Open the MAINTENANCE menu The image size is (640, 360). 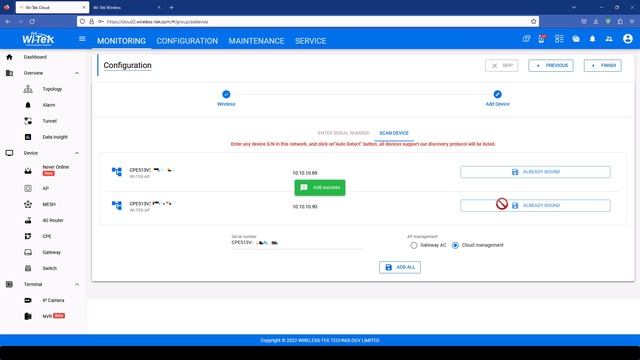click(x=256, y=41)
